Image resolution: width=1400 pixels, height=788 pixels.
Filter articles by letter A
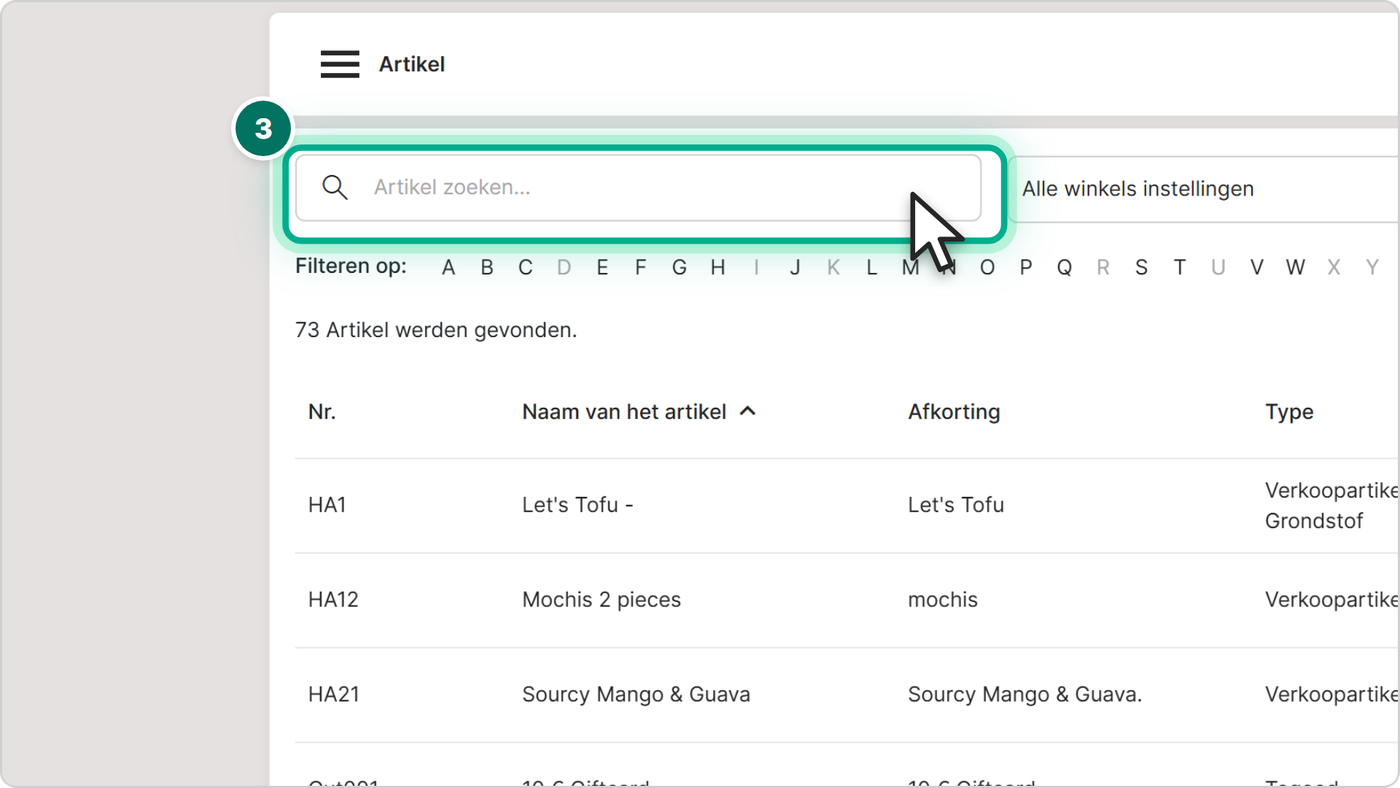click(448, 267)
